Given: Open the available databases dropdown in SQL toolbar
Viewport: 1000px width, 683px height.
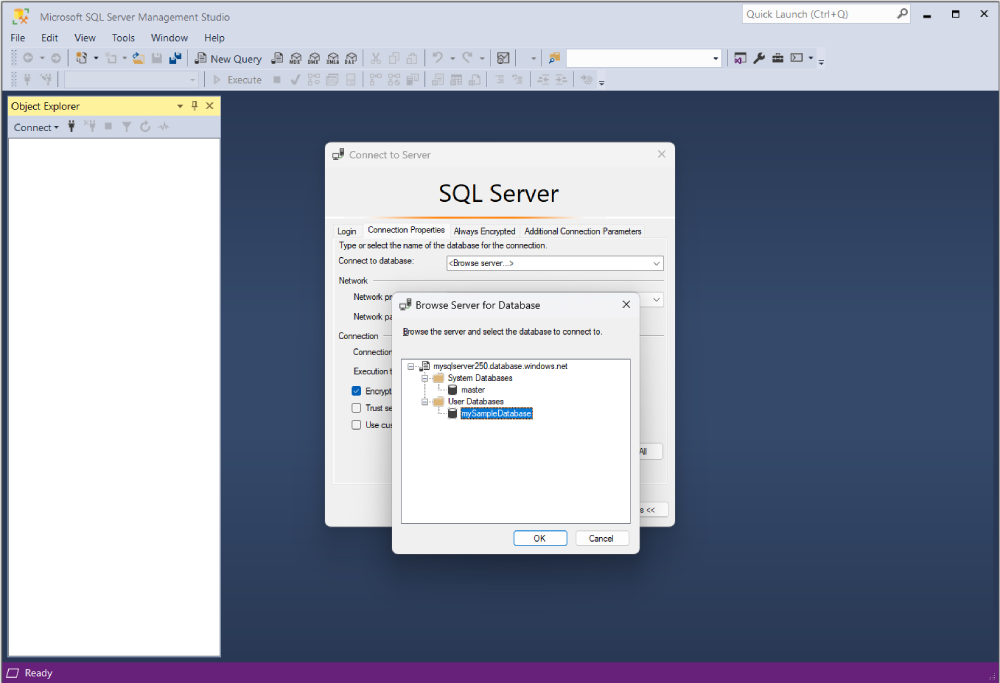Looking at the screenshot, I should point(193,80).
